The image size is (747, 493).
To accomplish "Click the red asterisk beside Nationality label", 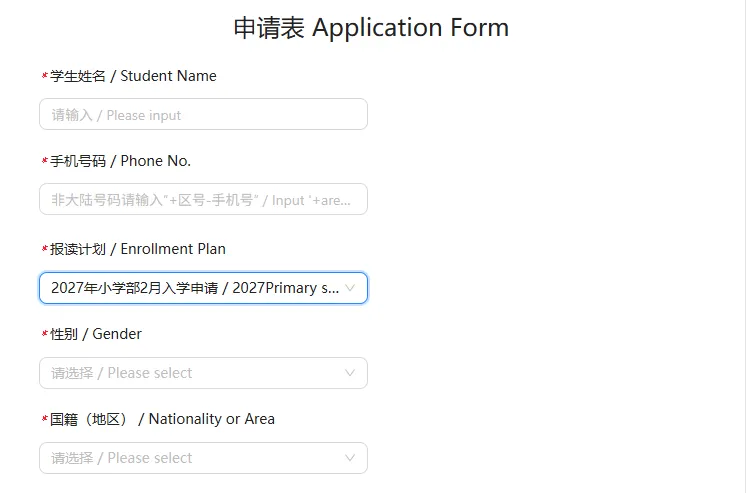I will click(45, 419).
